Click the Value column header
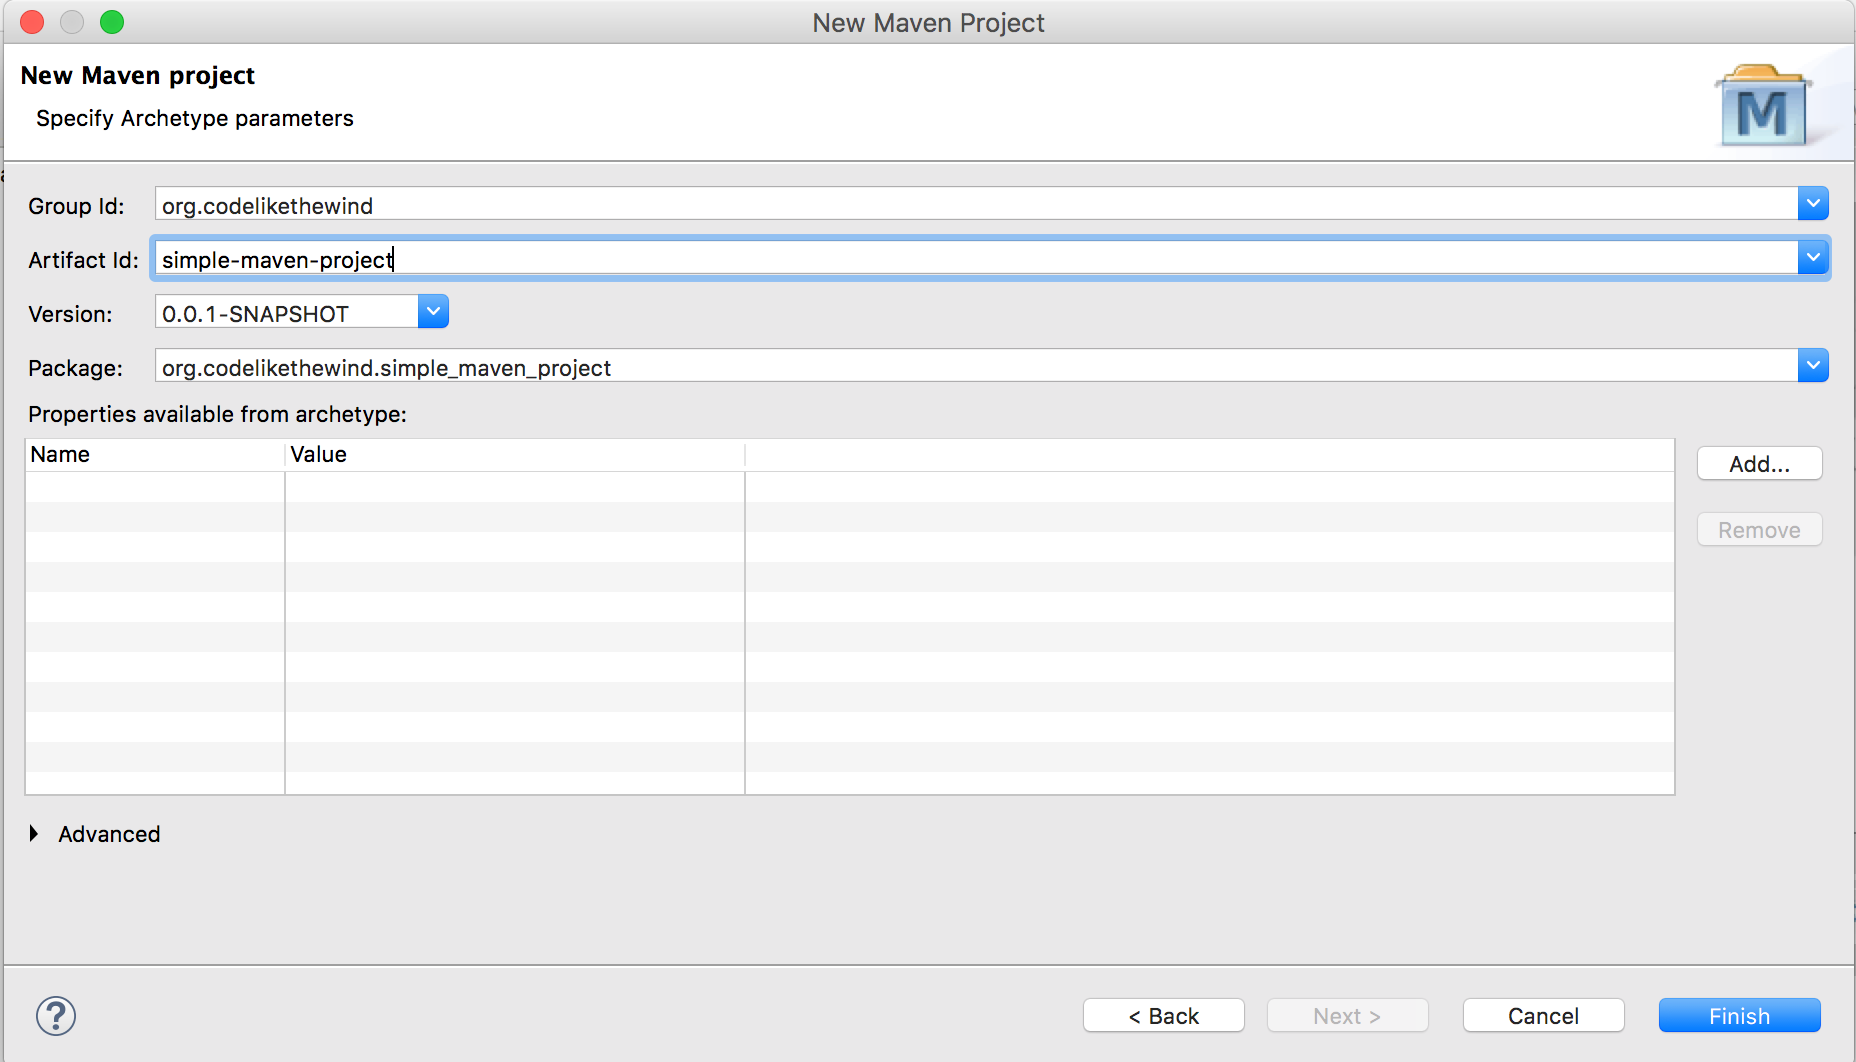This screenshot has height=1062, width=1856. [x=515, y=454]
